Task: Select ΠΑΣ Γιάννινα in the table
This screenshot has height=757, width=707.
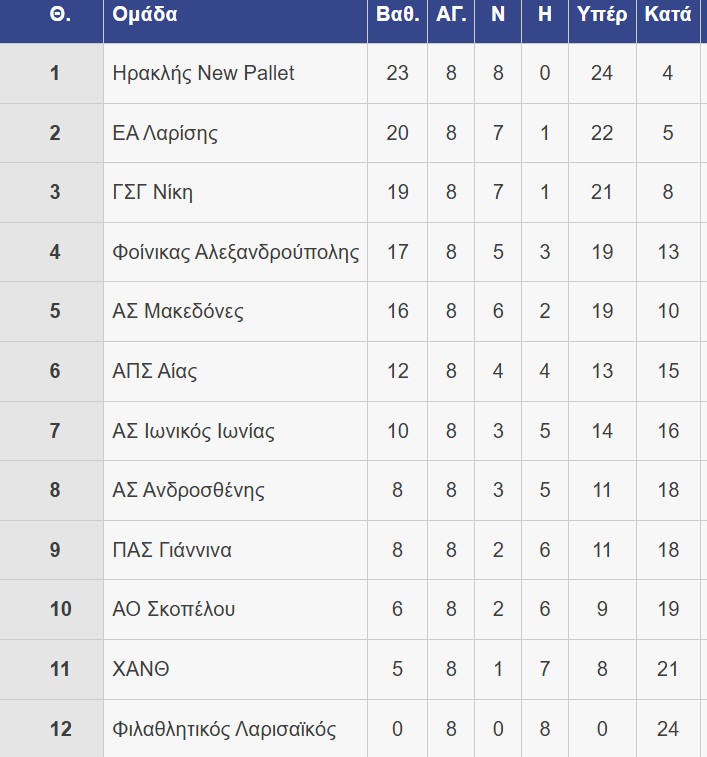Action: click(x=173, y=550)
